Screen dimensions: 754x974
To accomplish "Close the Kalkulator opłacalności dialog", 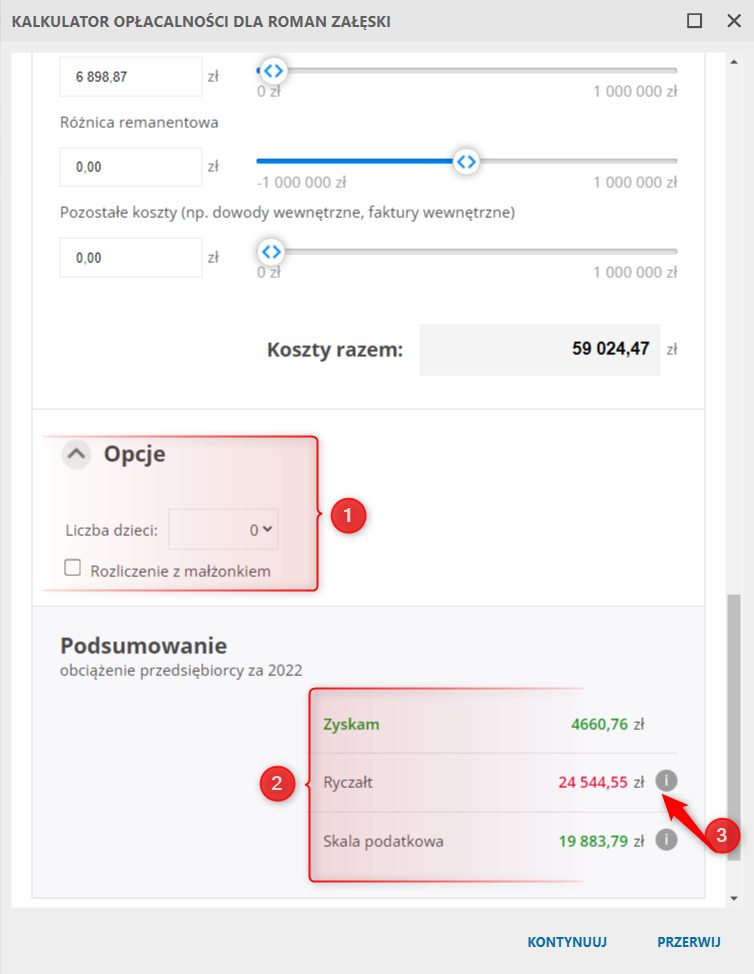I will (x=733, y=21).
